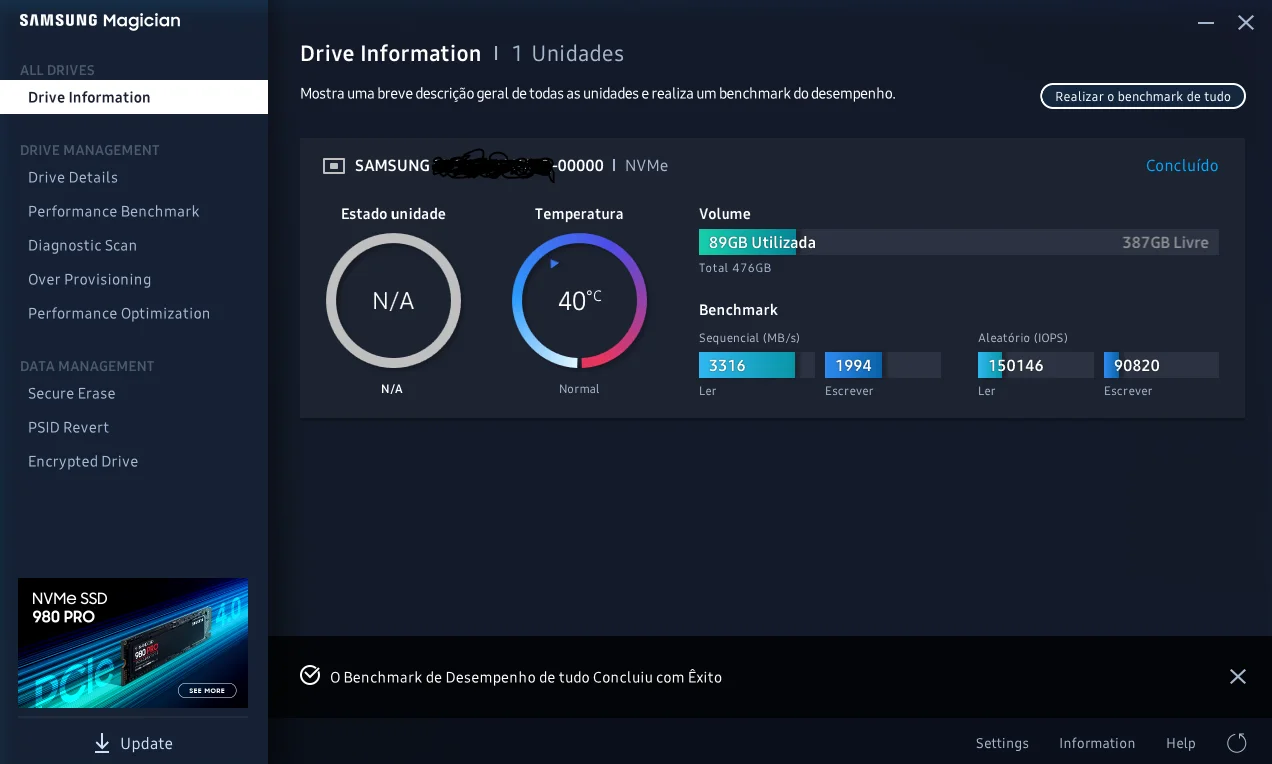1272x764 pixels.
Task: Click the NVMe SSD 980 PRO banner
Action: click(133, 643)
